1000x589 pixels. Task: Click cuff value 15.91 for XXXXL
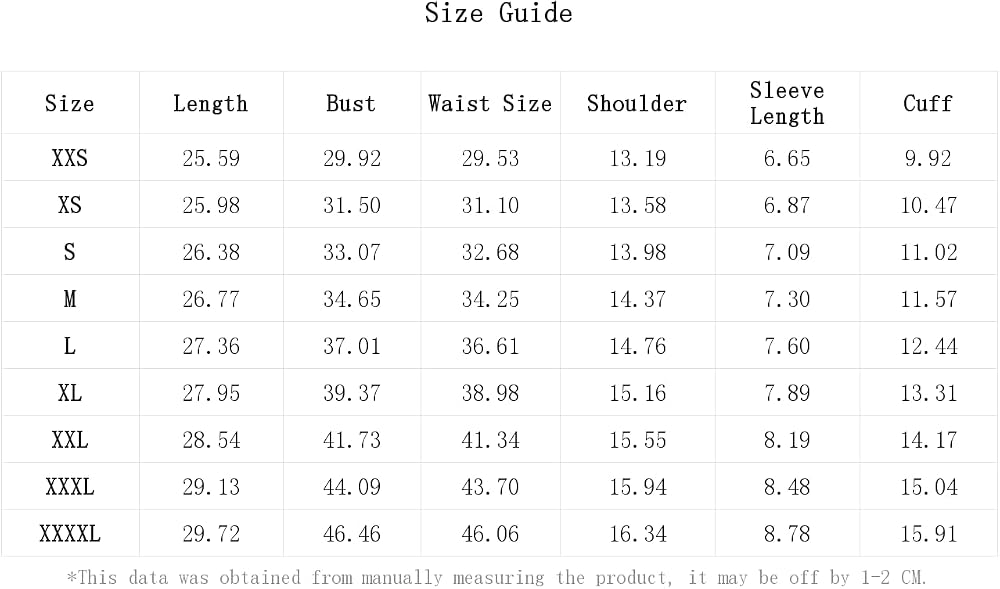pos(929,534)
